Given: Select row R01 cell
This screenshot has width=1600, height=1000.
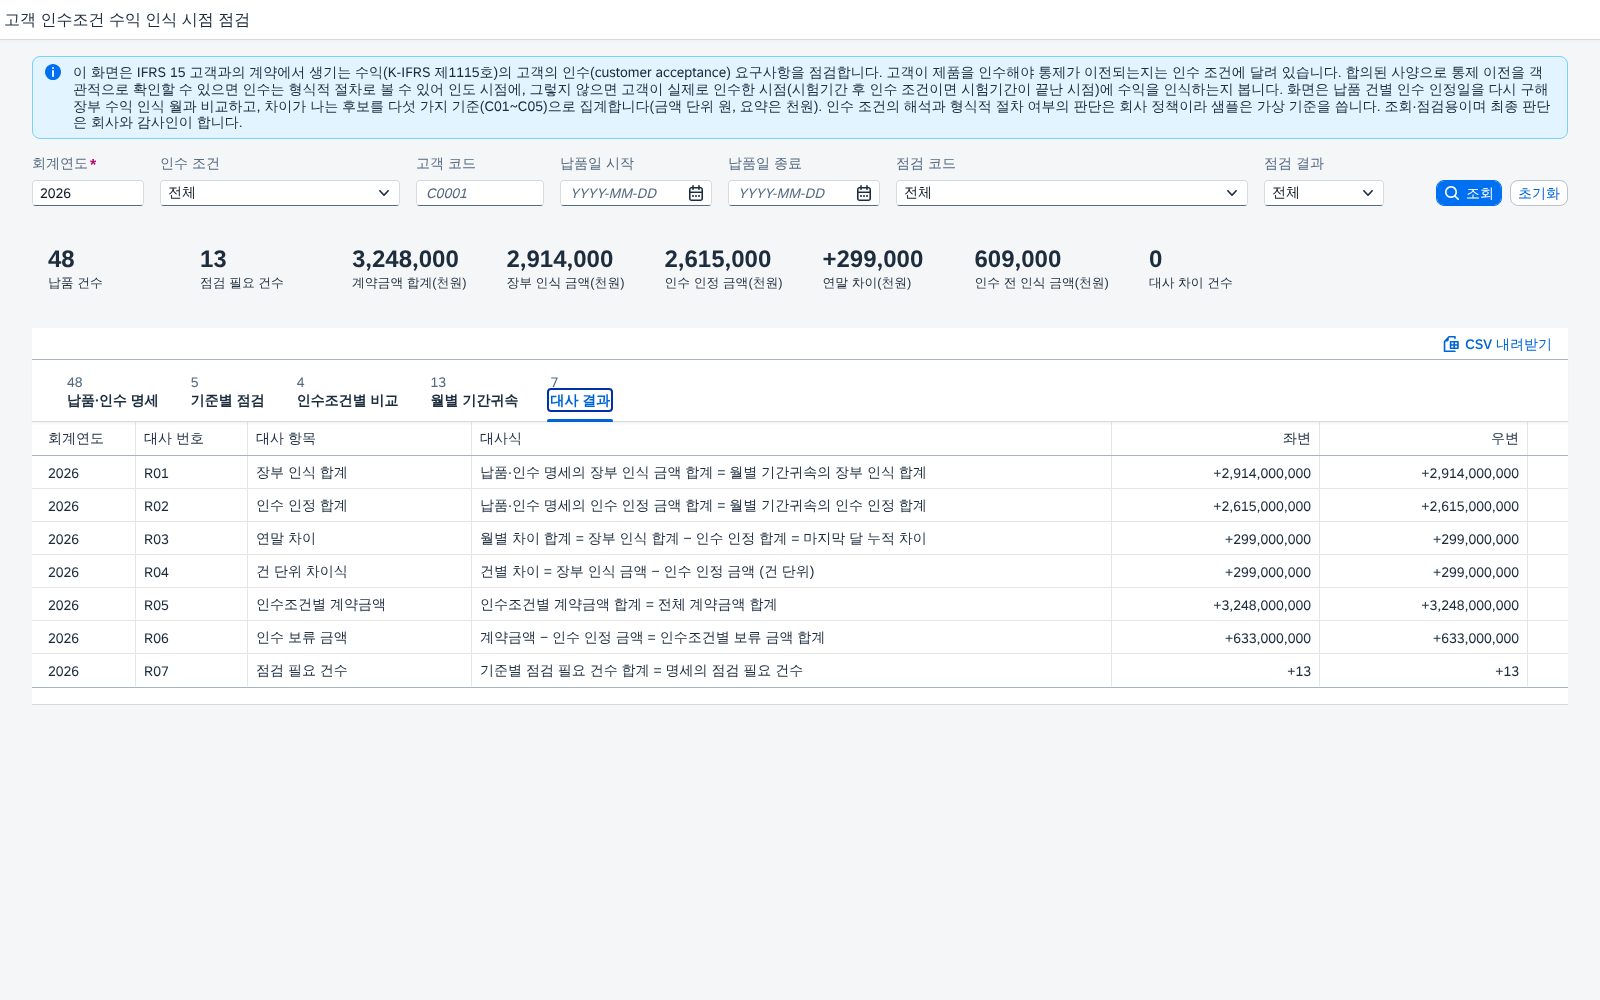Looking at the screenshot, I should pos(192,473).
